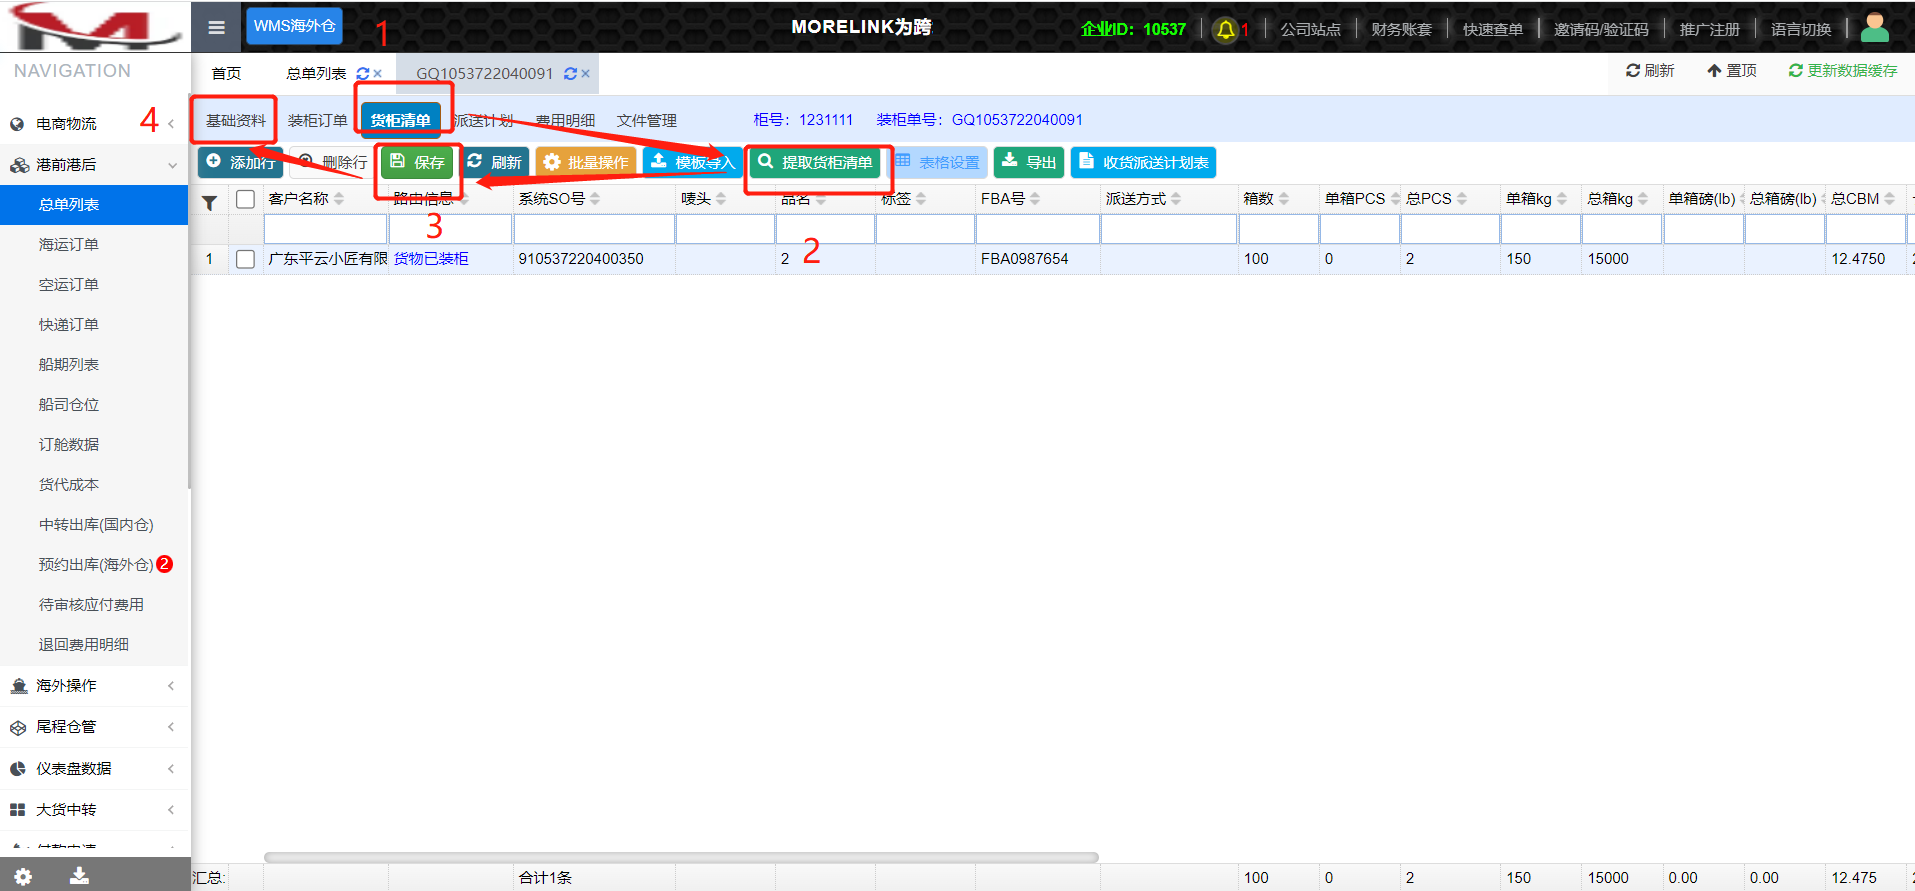Sort by 唛头 column arrows
Screen dimensions: 1915x891
[721, 199]
